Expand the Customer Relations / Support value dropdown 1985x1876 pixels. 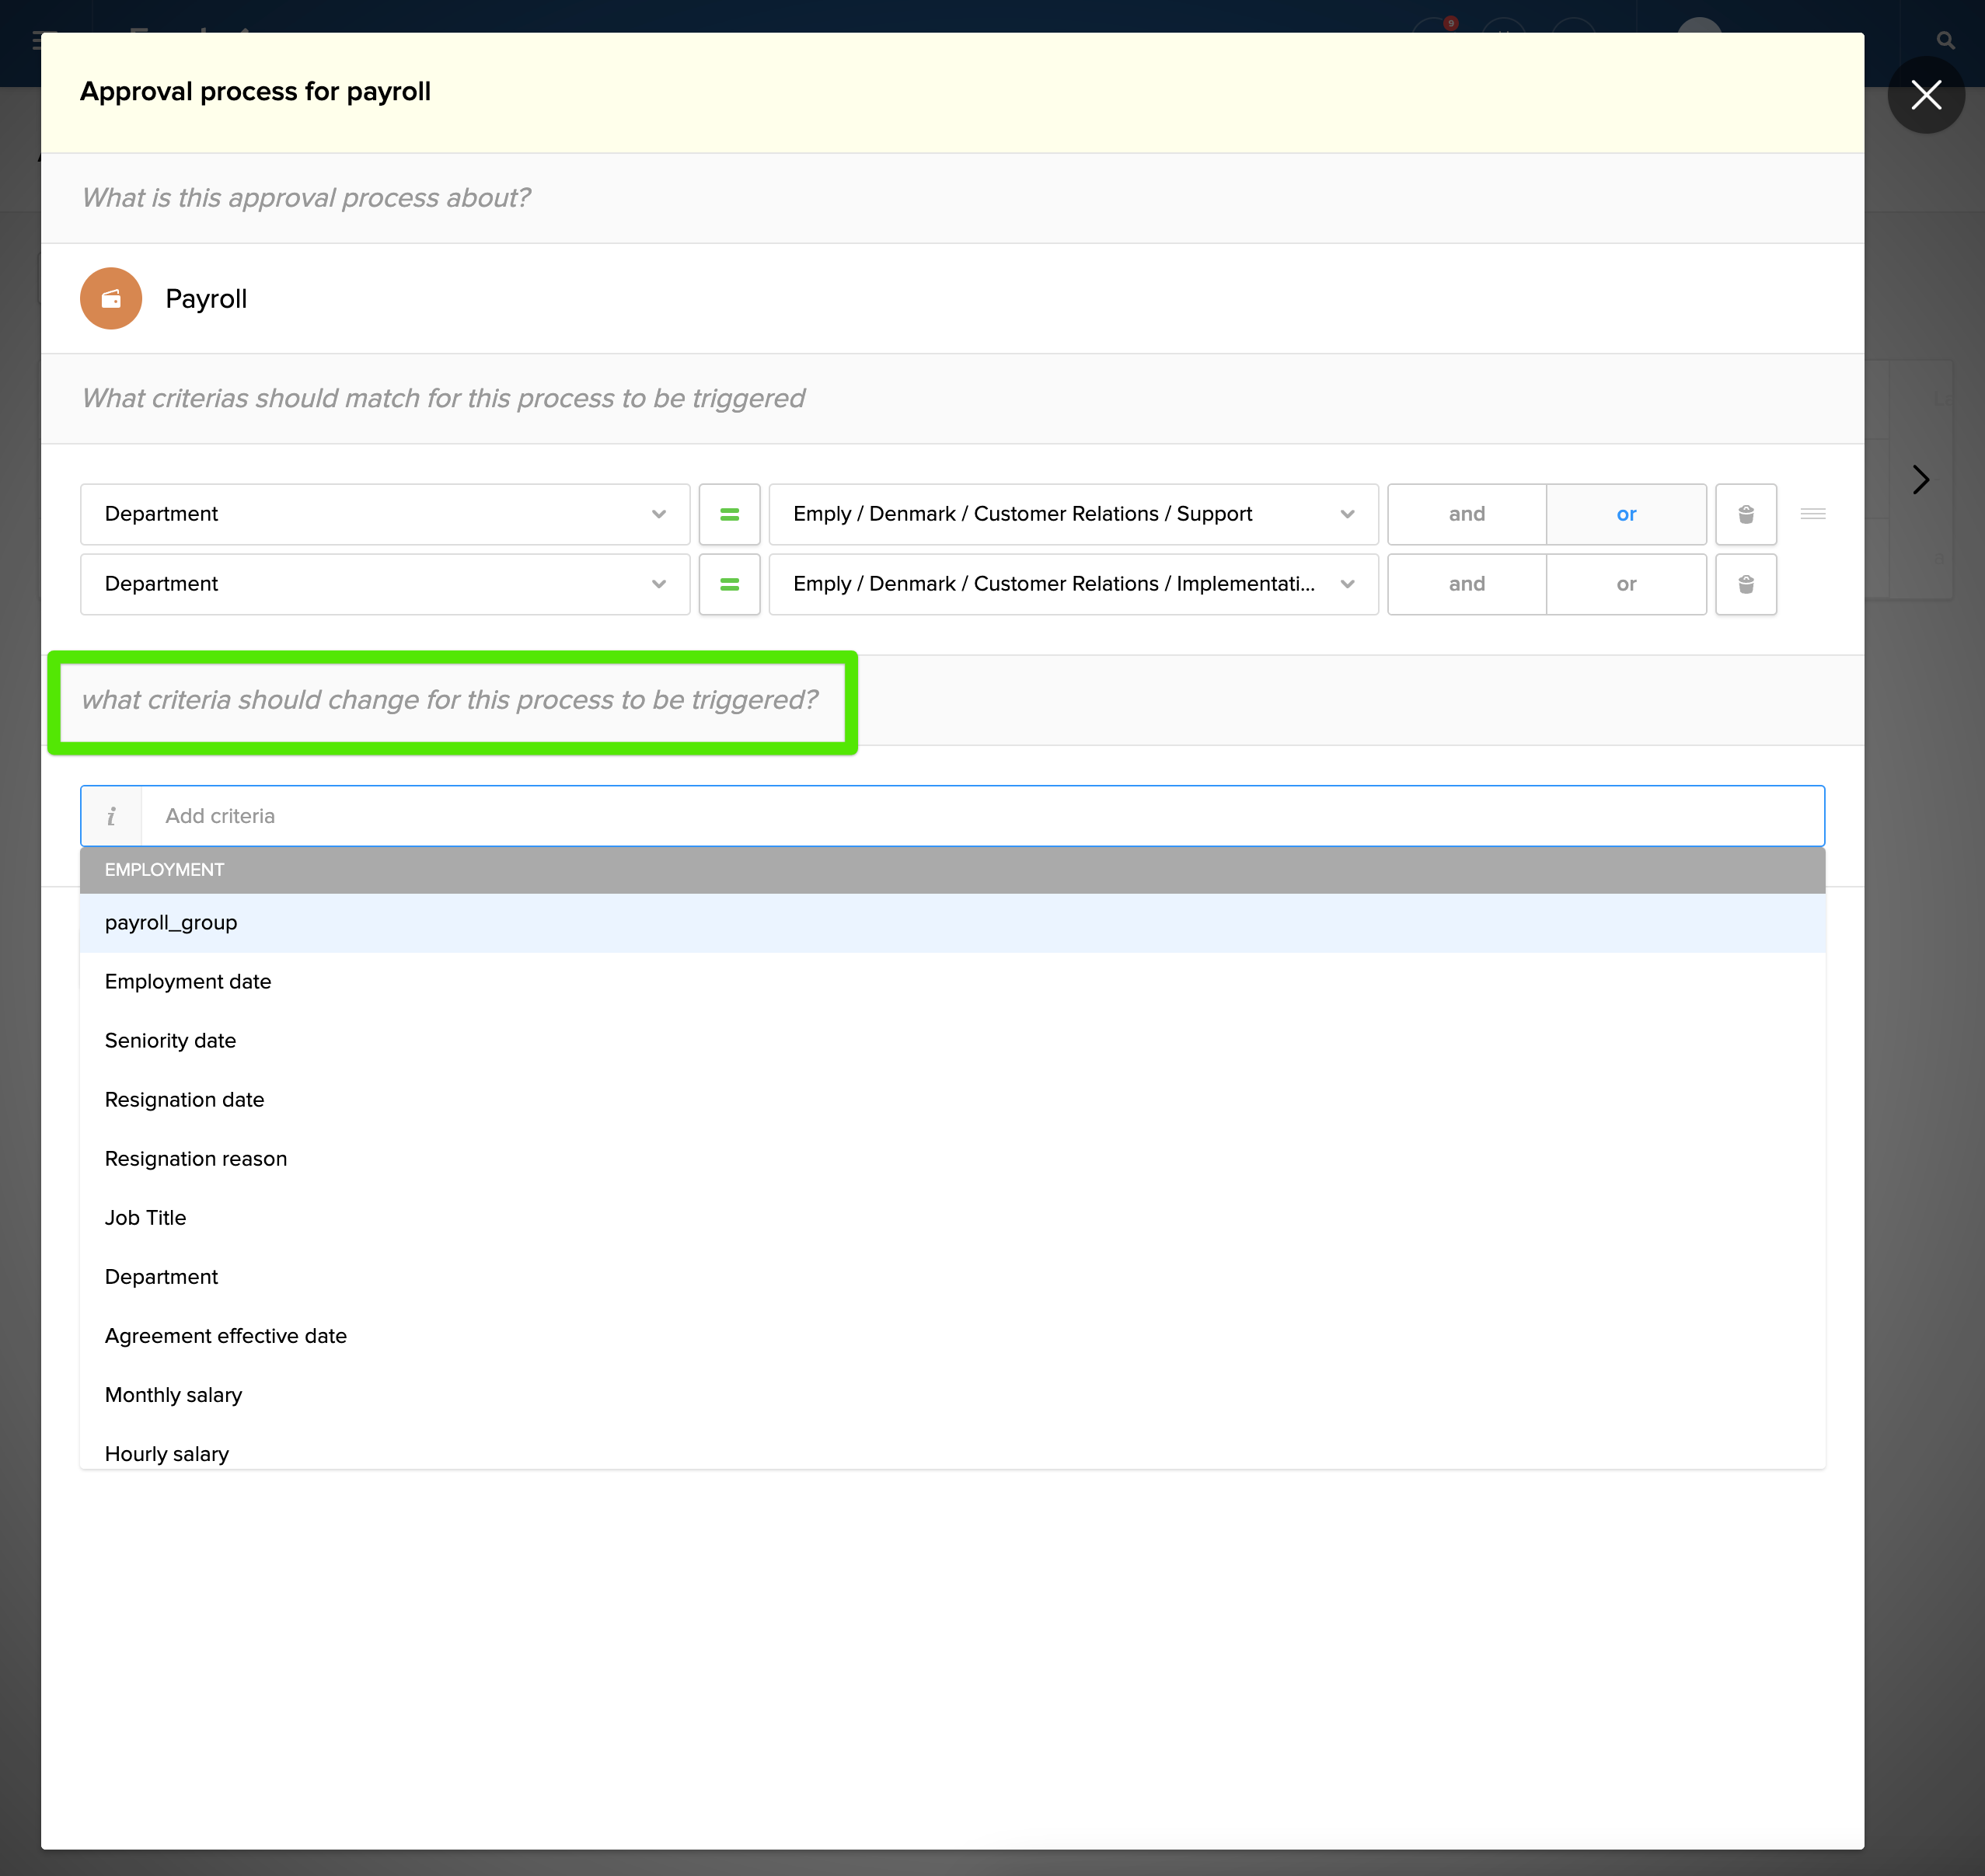1072,514
